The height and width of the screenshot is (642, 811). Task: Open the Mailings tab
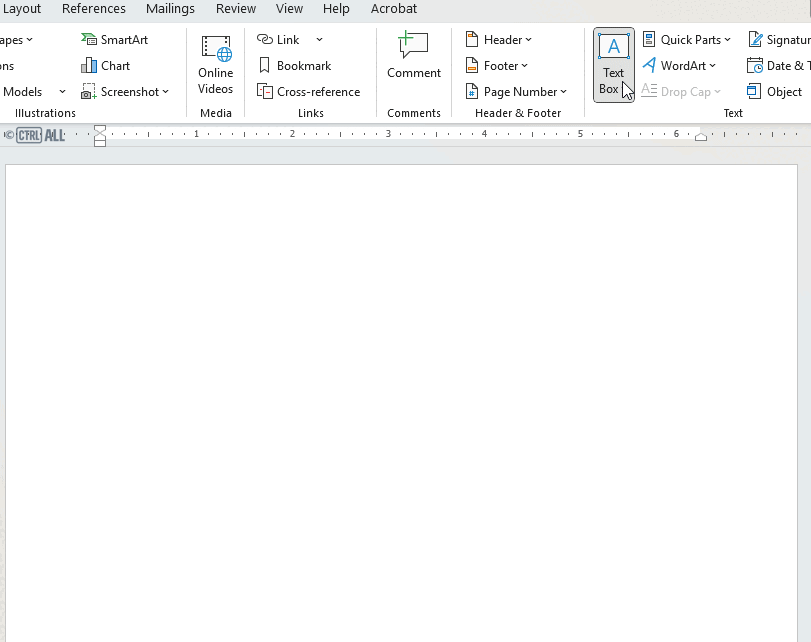[170, 8]
